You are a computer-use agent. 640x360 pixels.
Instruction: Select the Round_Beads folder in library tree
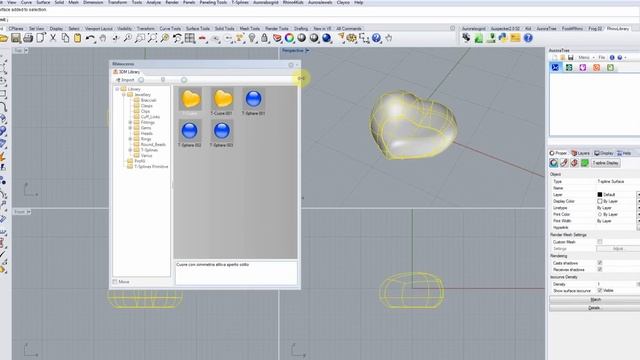click(x=153, y=144)
